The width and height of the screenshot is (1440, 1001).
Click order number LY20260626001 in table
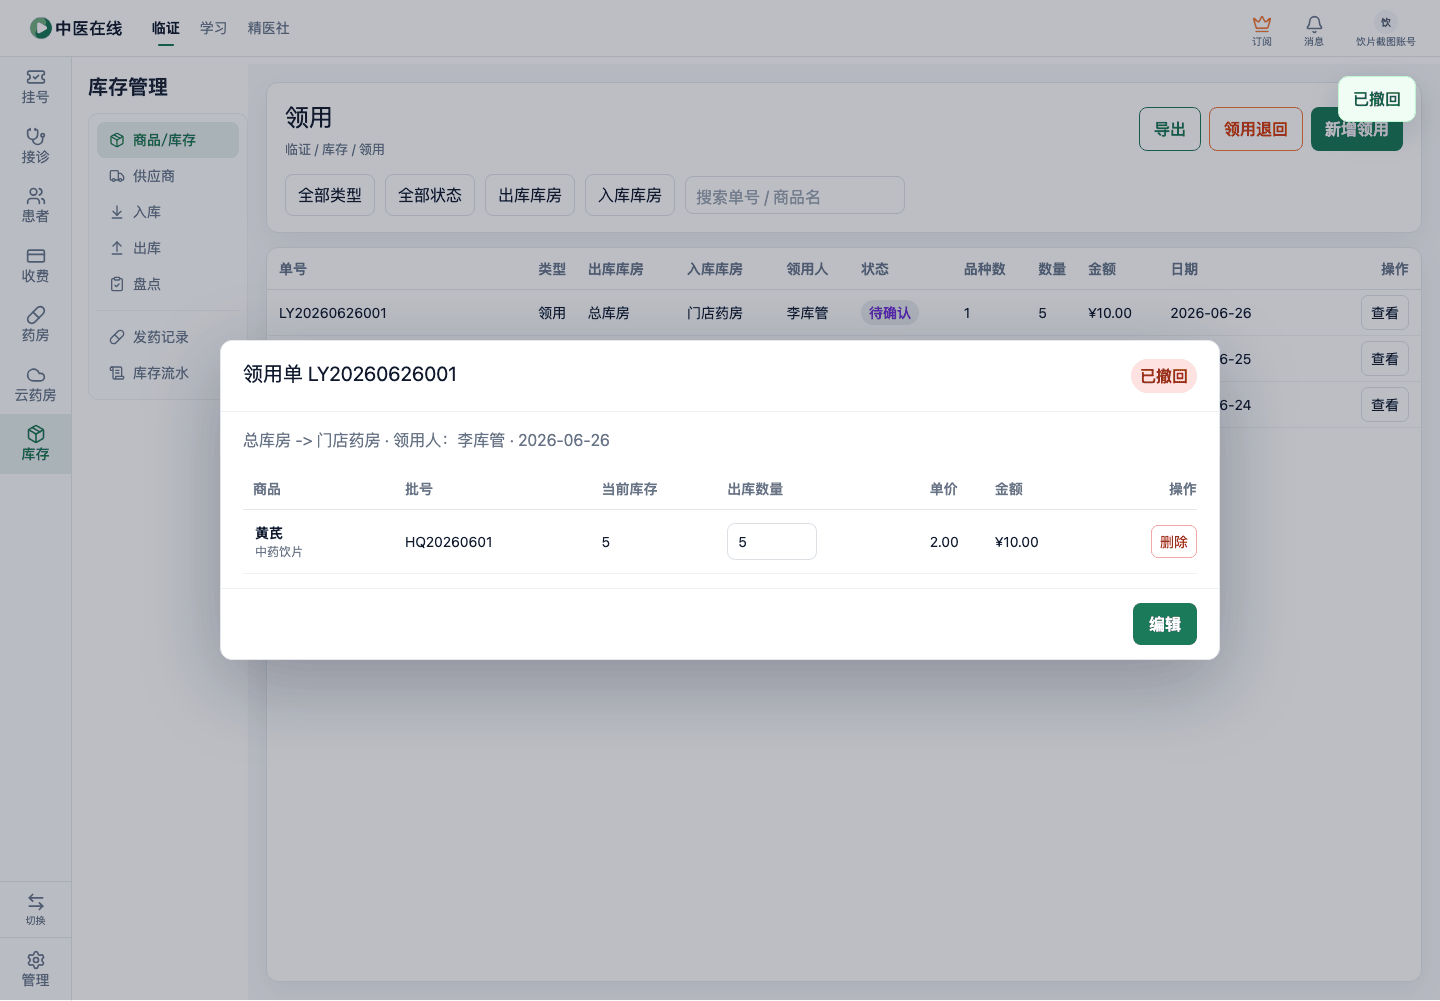333,313
